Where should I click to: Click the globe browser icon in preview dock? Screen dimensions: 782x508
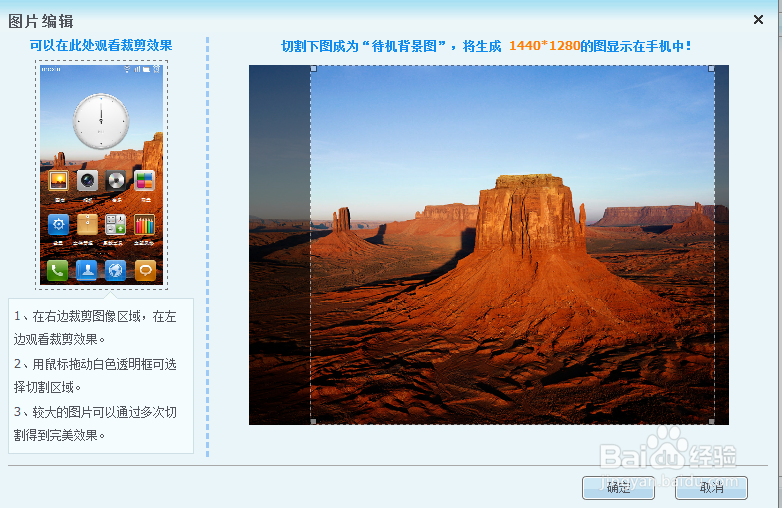(x=116, y=271)
